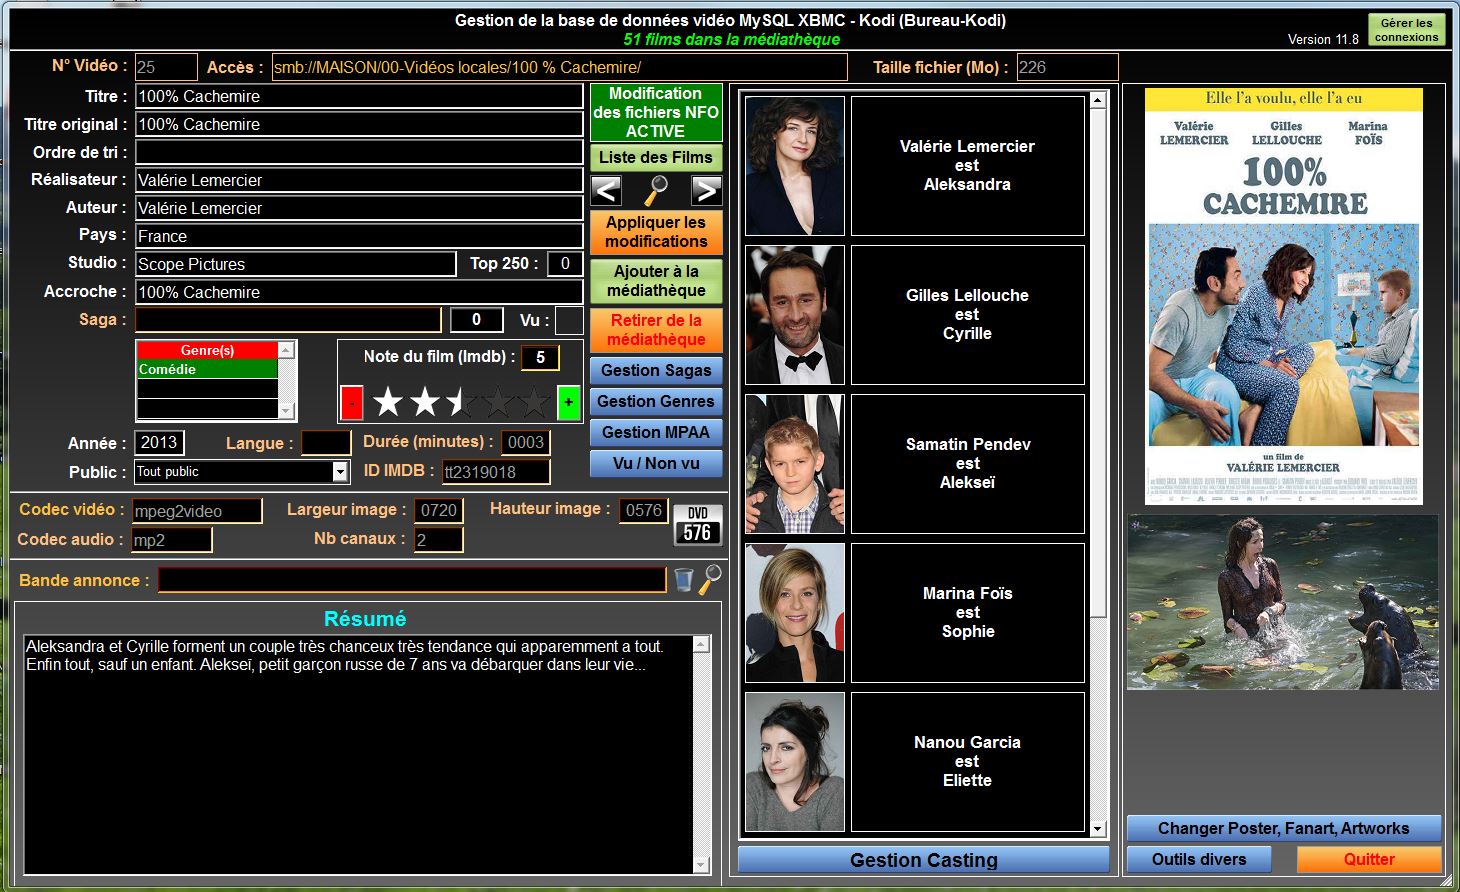Click the Bande annonce input field

click(x=412, y=580)
